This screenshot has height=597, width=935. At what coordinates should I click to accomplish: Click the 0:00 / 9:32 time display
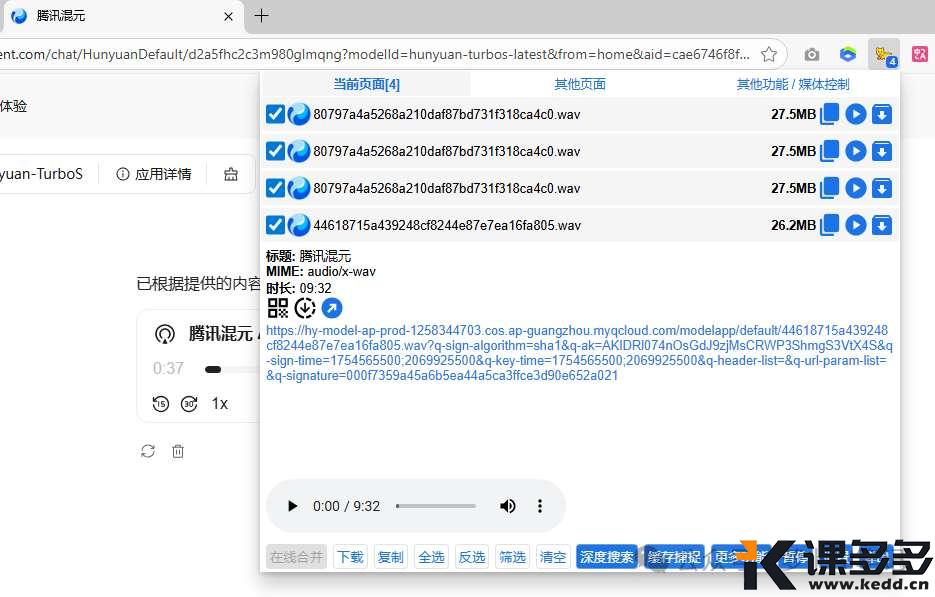tap(346, 506)
